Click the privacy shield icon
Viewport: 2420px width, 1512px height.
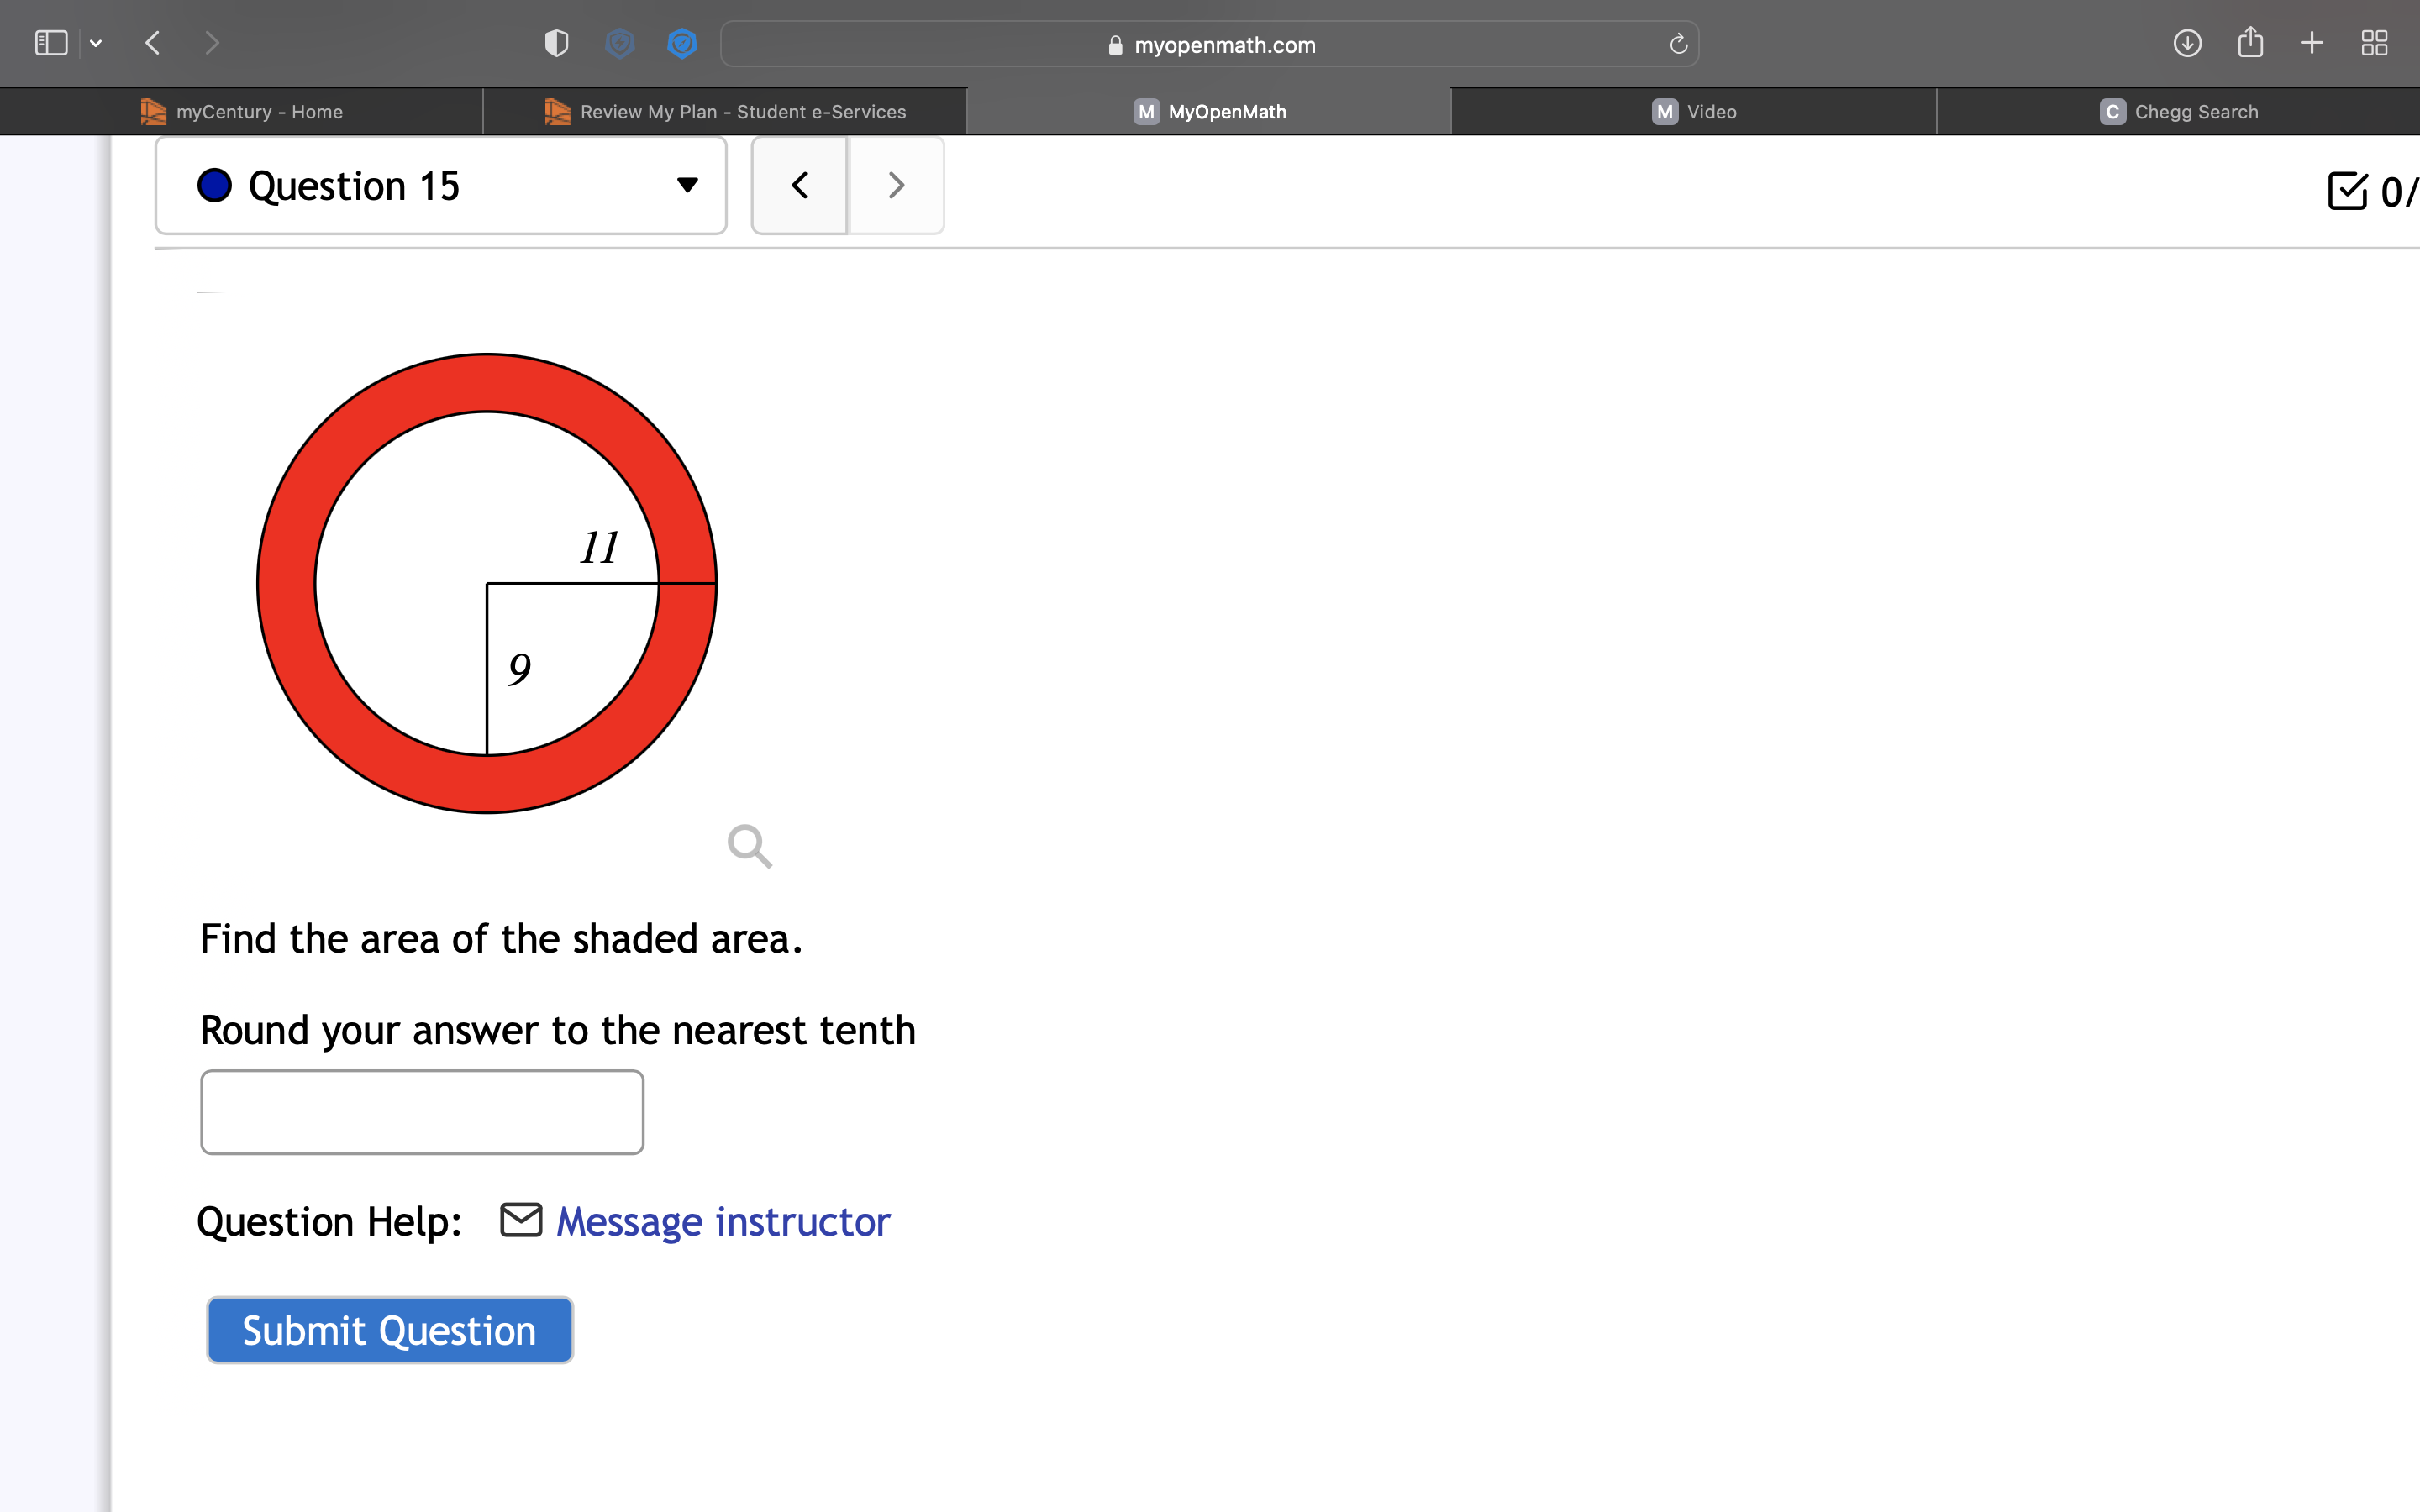click(556, 43)
